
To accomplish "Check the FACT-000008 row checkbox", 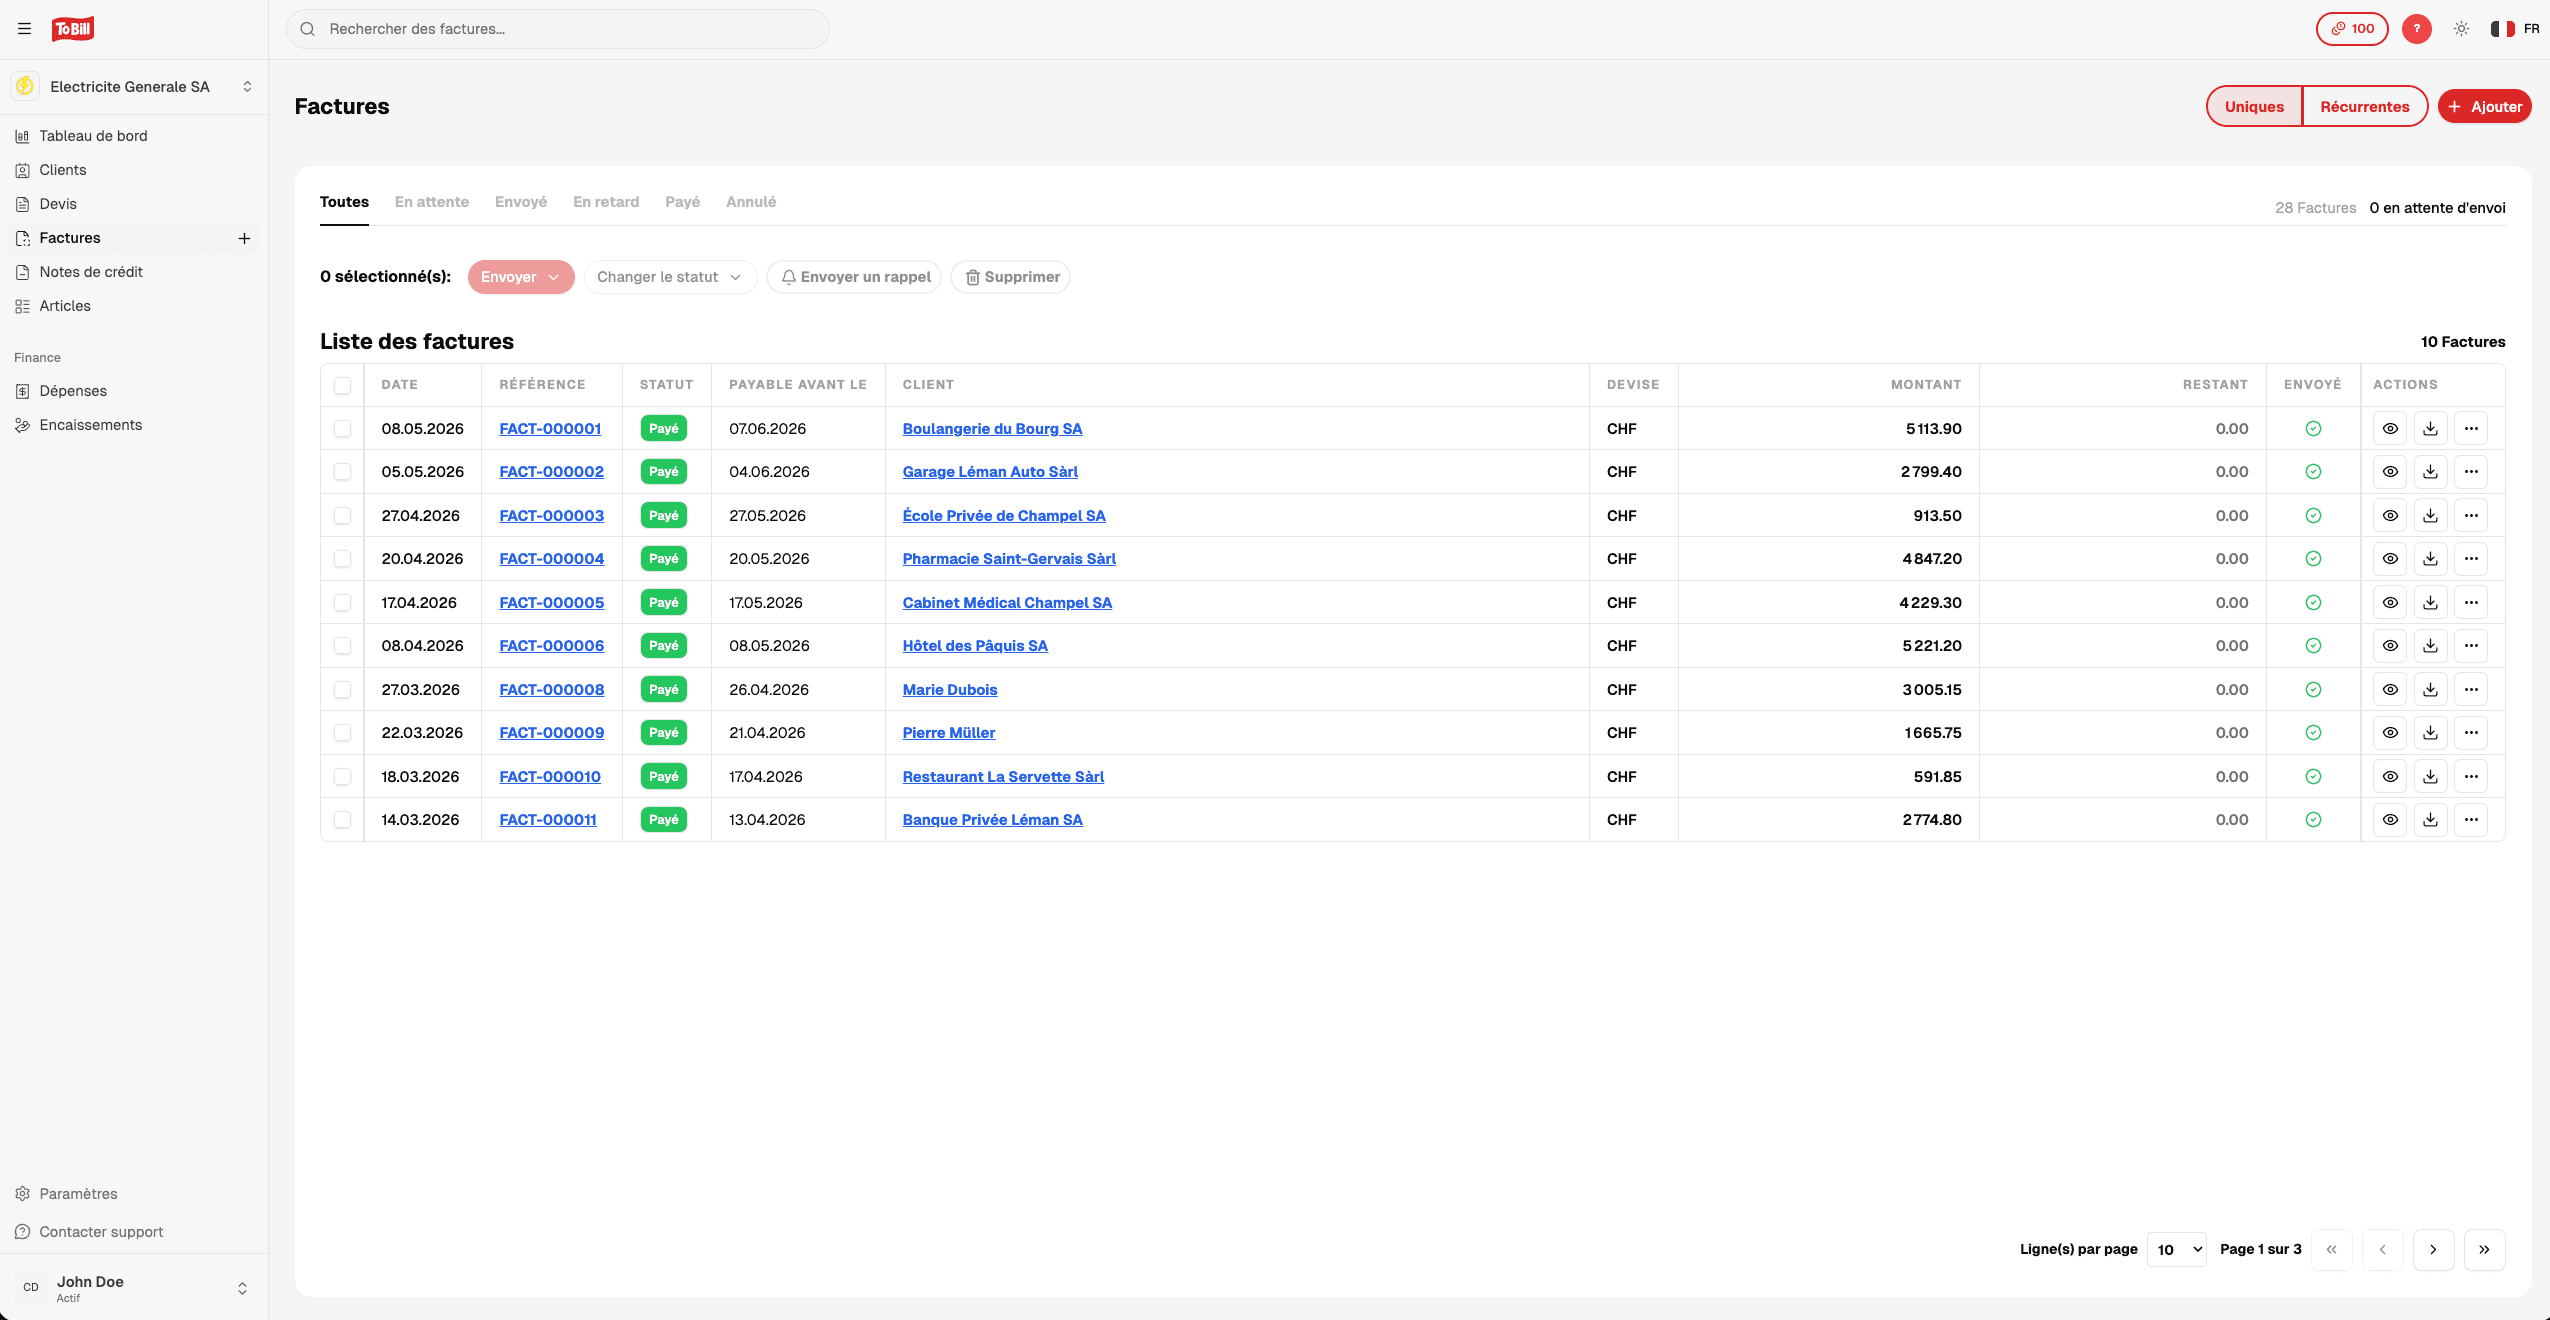I will tap(342, 690).
